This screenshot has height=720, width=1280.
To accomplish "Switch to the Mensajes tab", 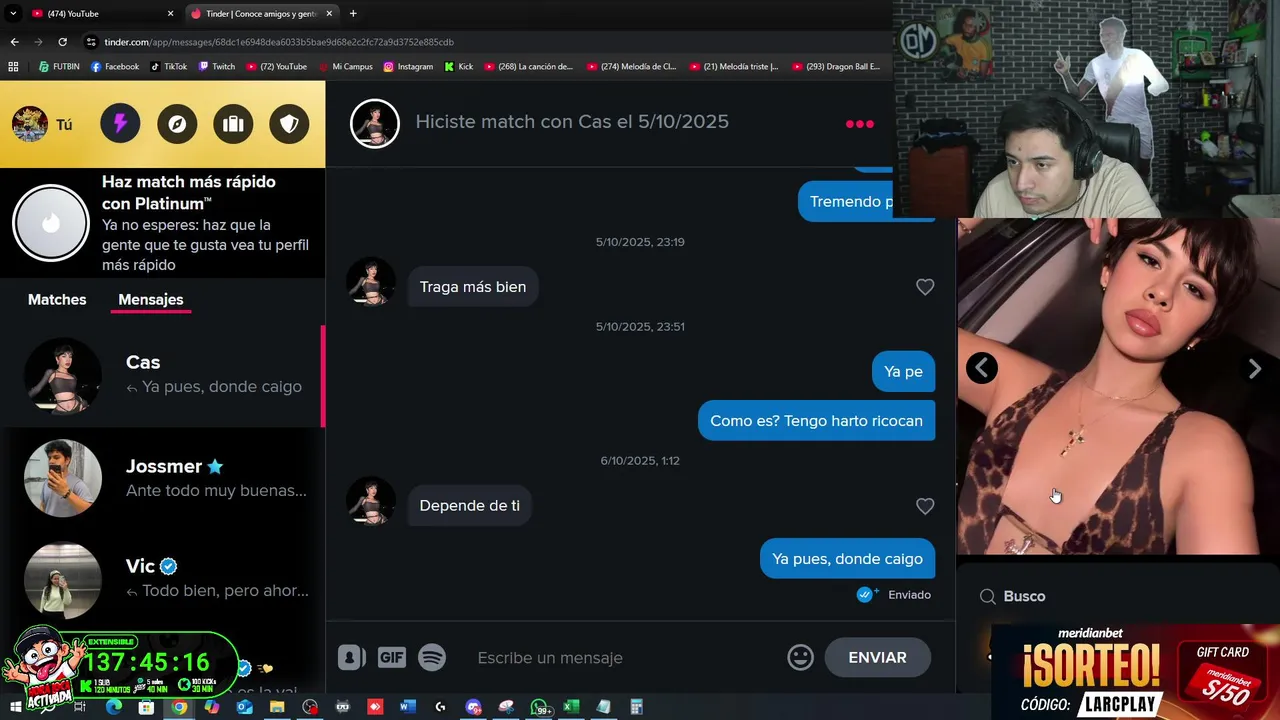I will point(151,300).
